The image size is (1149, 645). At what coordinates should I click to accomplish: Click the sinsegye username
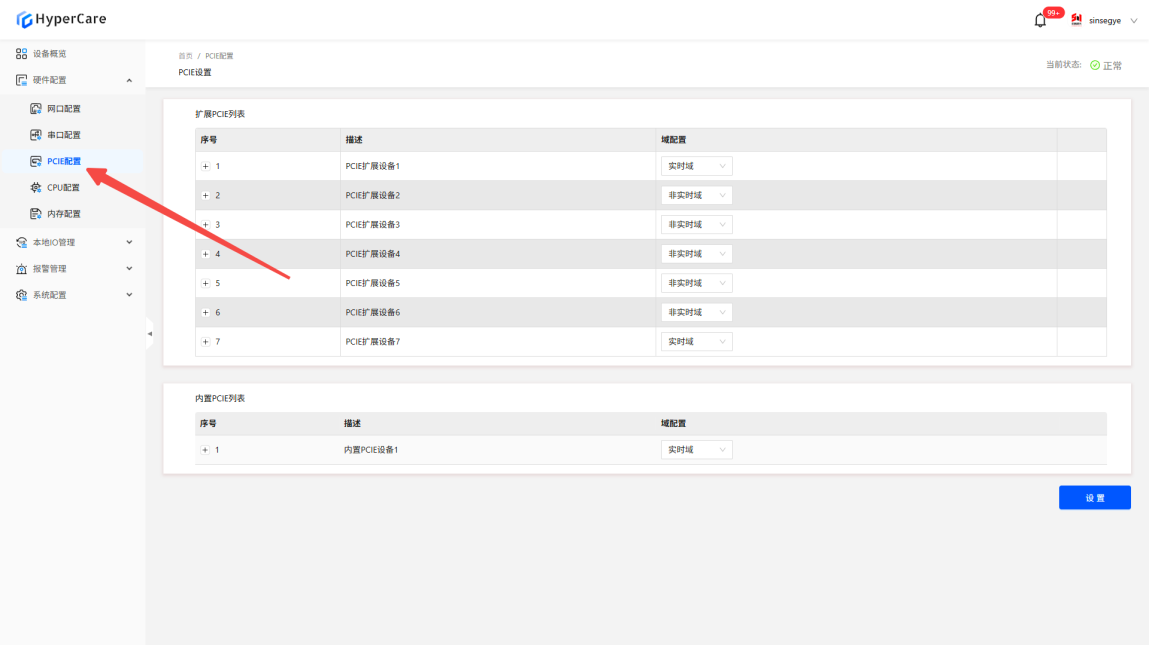click(1104, 21)
